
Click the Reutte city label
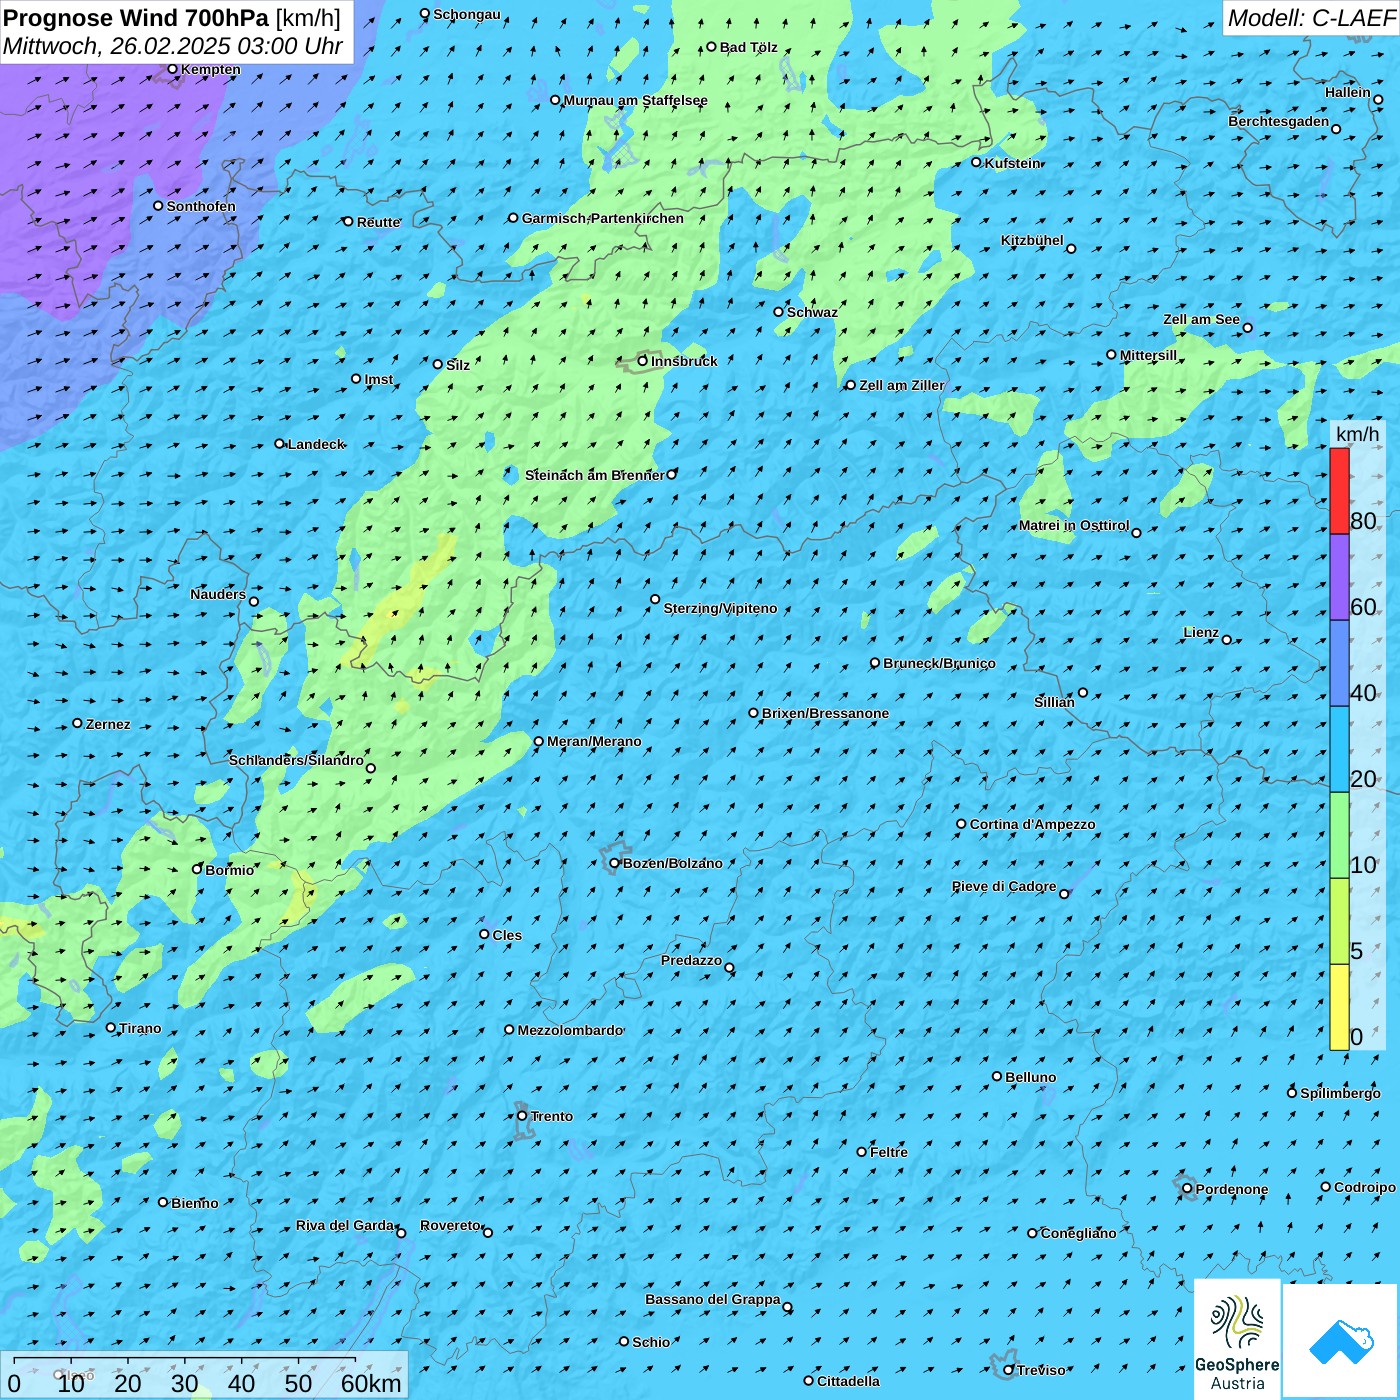pos(379,222)
